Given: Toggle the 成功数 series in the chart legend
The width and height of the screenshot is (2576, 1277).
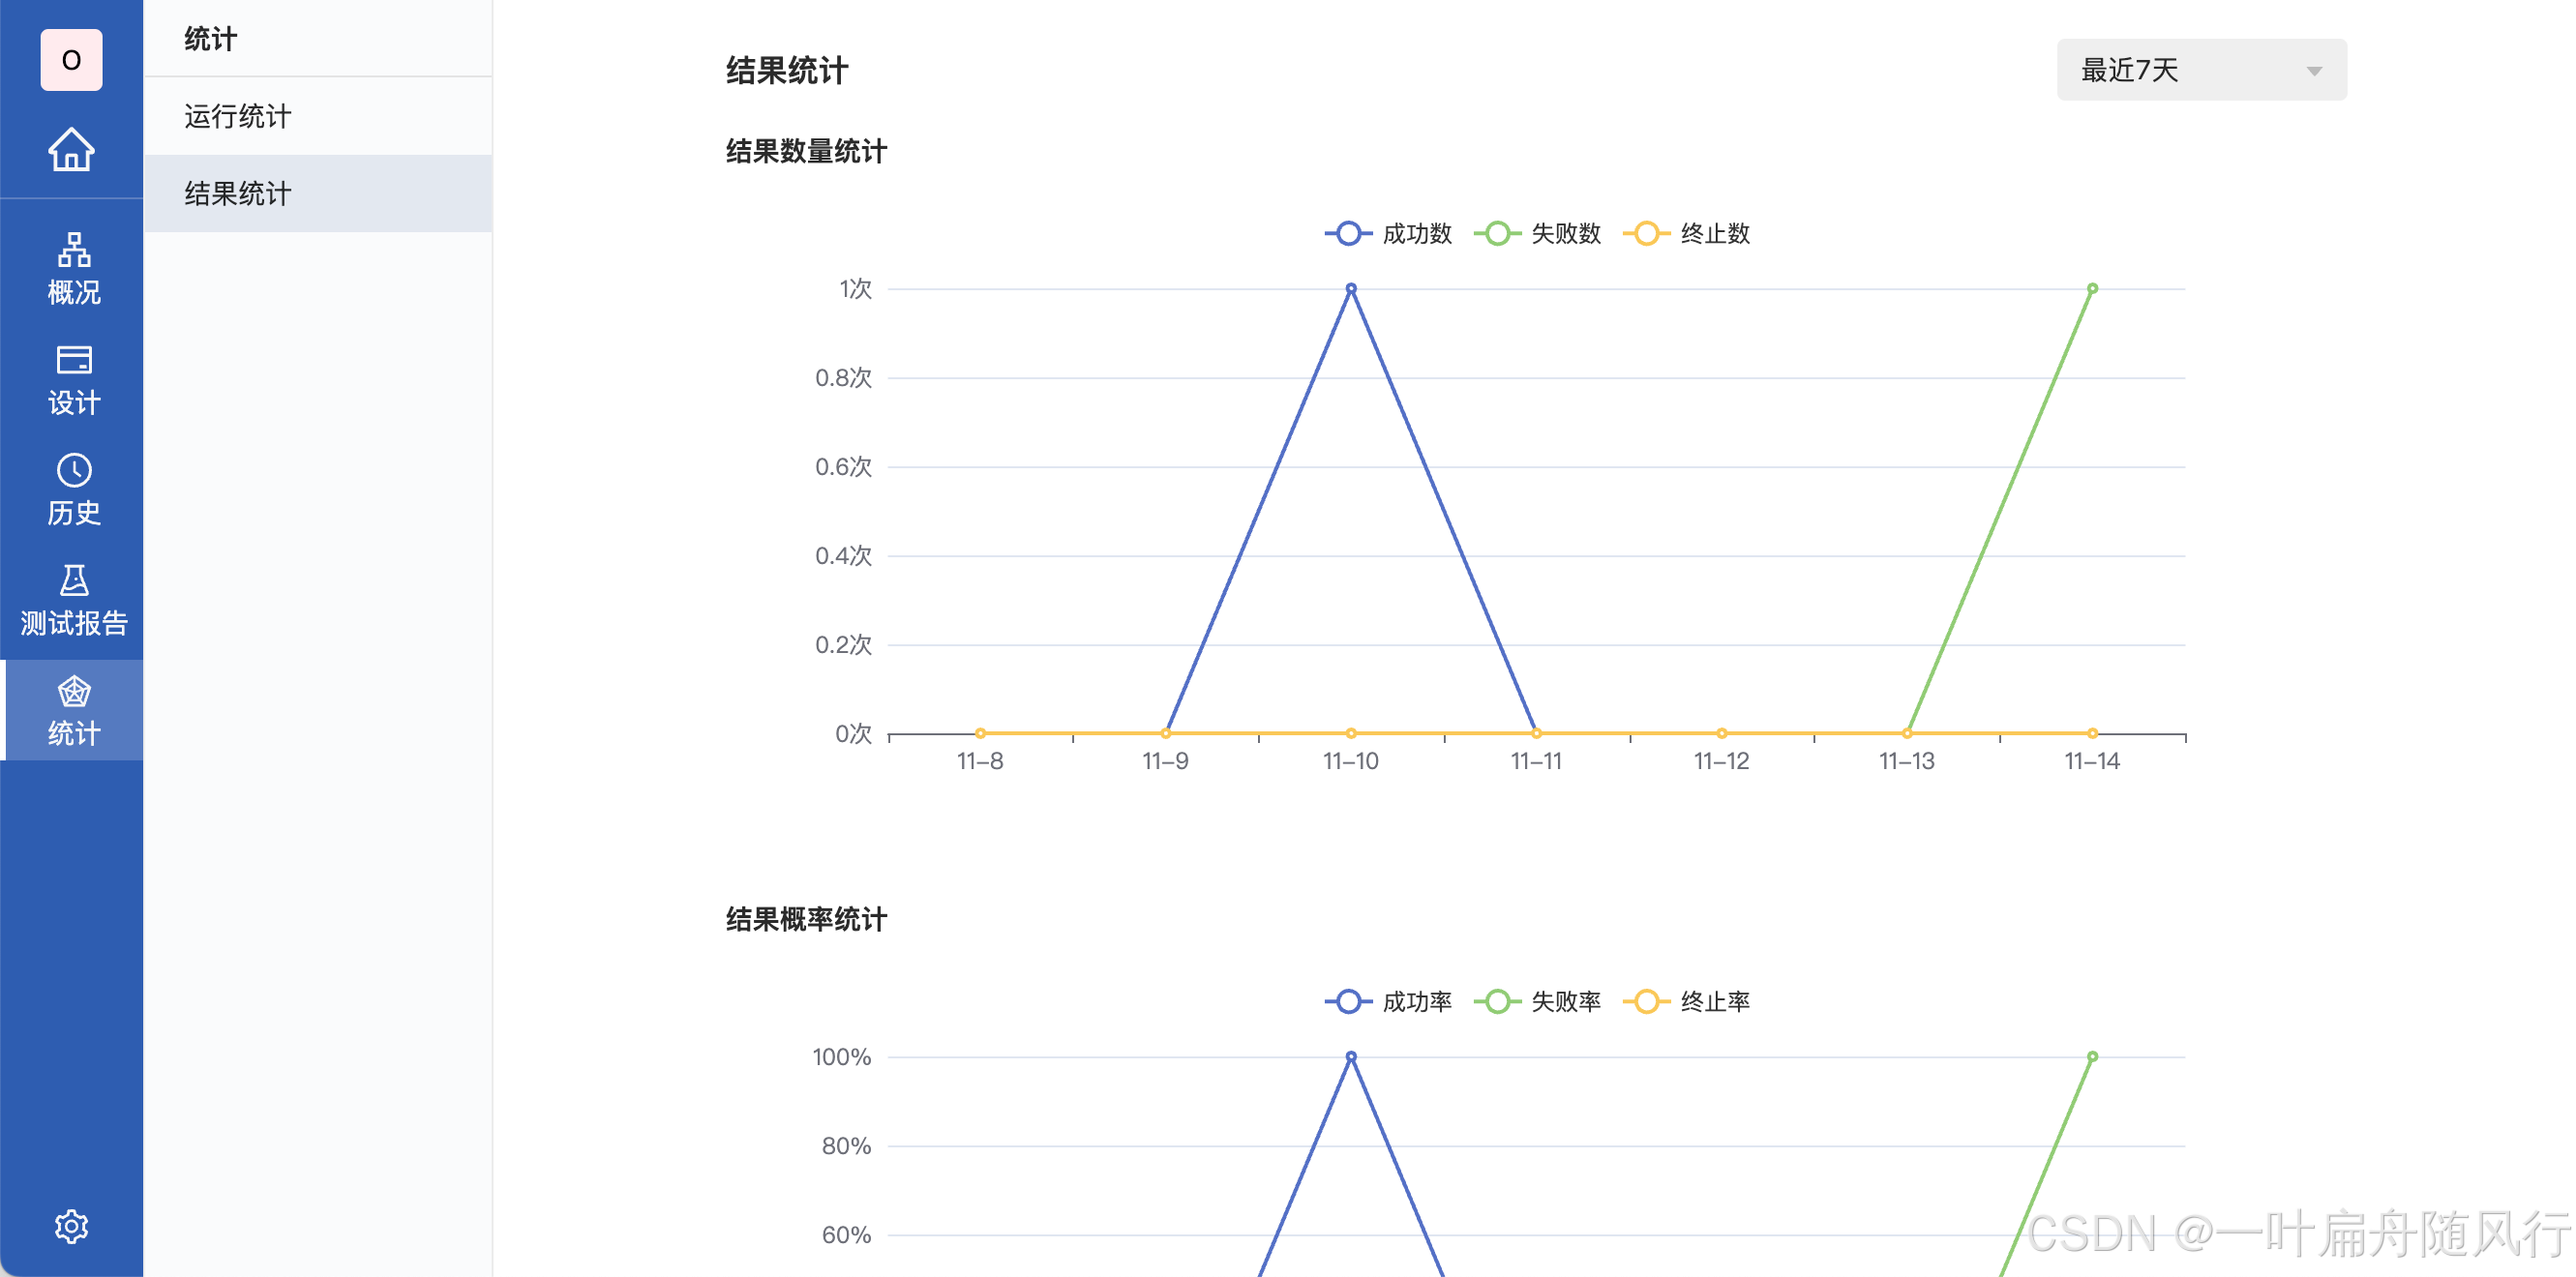Looking at the screenshot, I should [1390, 233].
